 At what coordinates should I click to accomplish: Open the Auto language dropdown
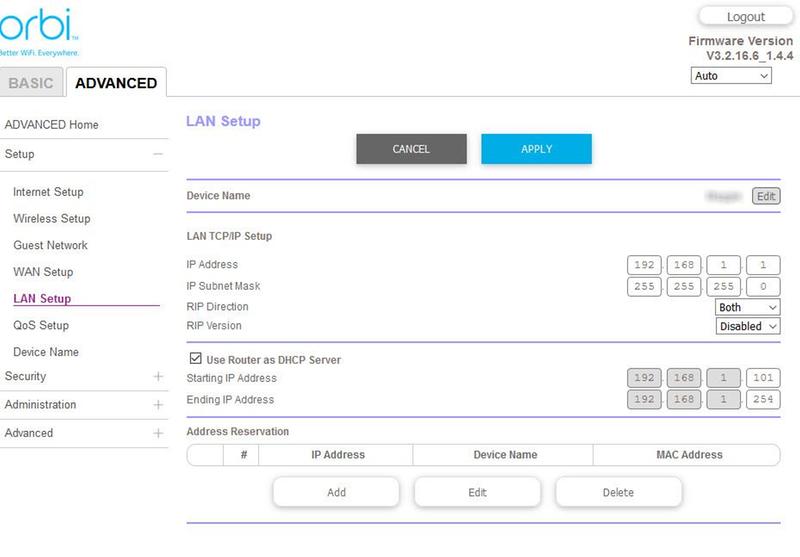[x=731, y=76]
